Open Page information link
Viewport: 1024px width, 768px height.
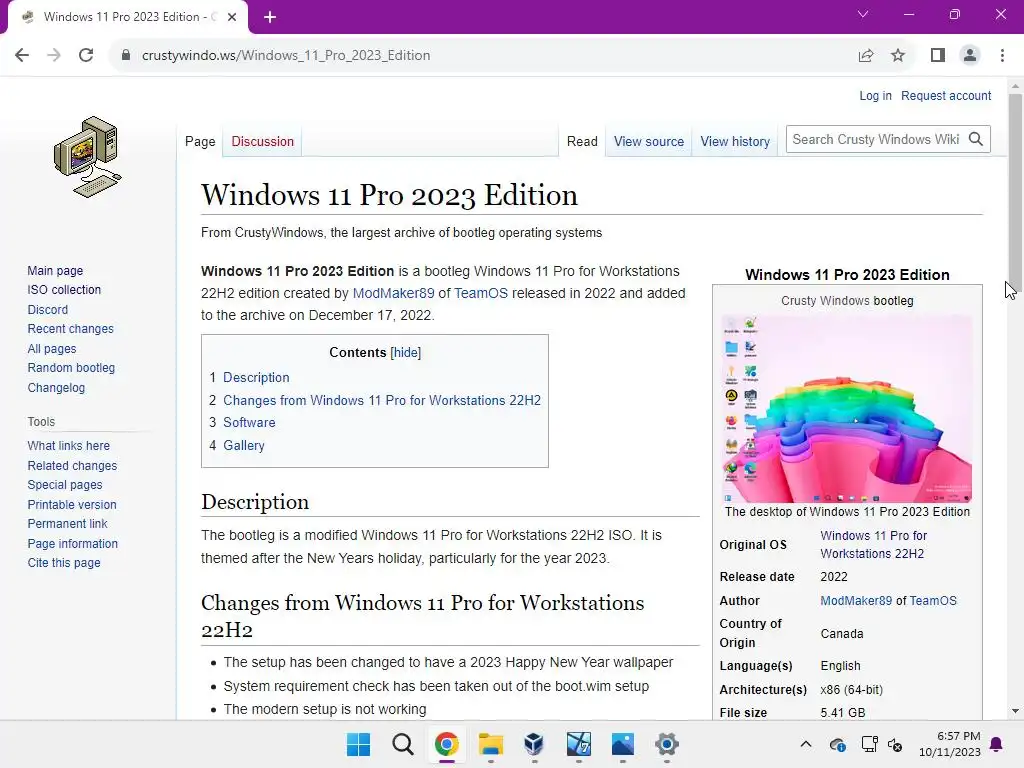[72, 543]
